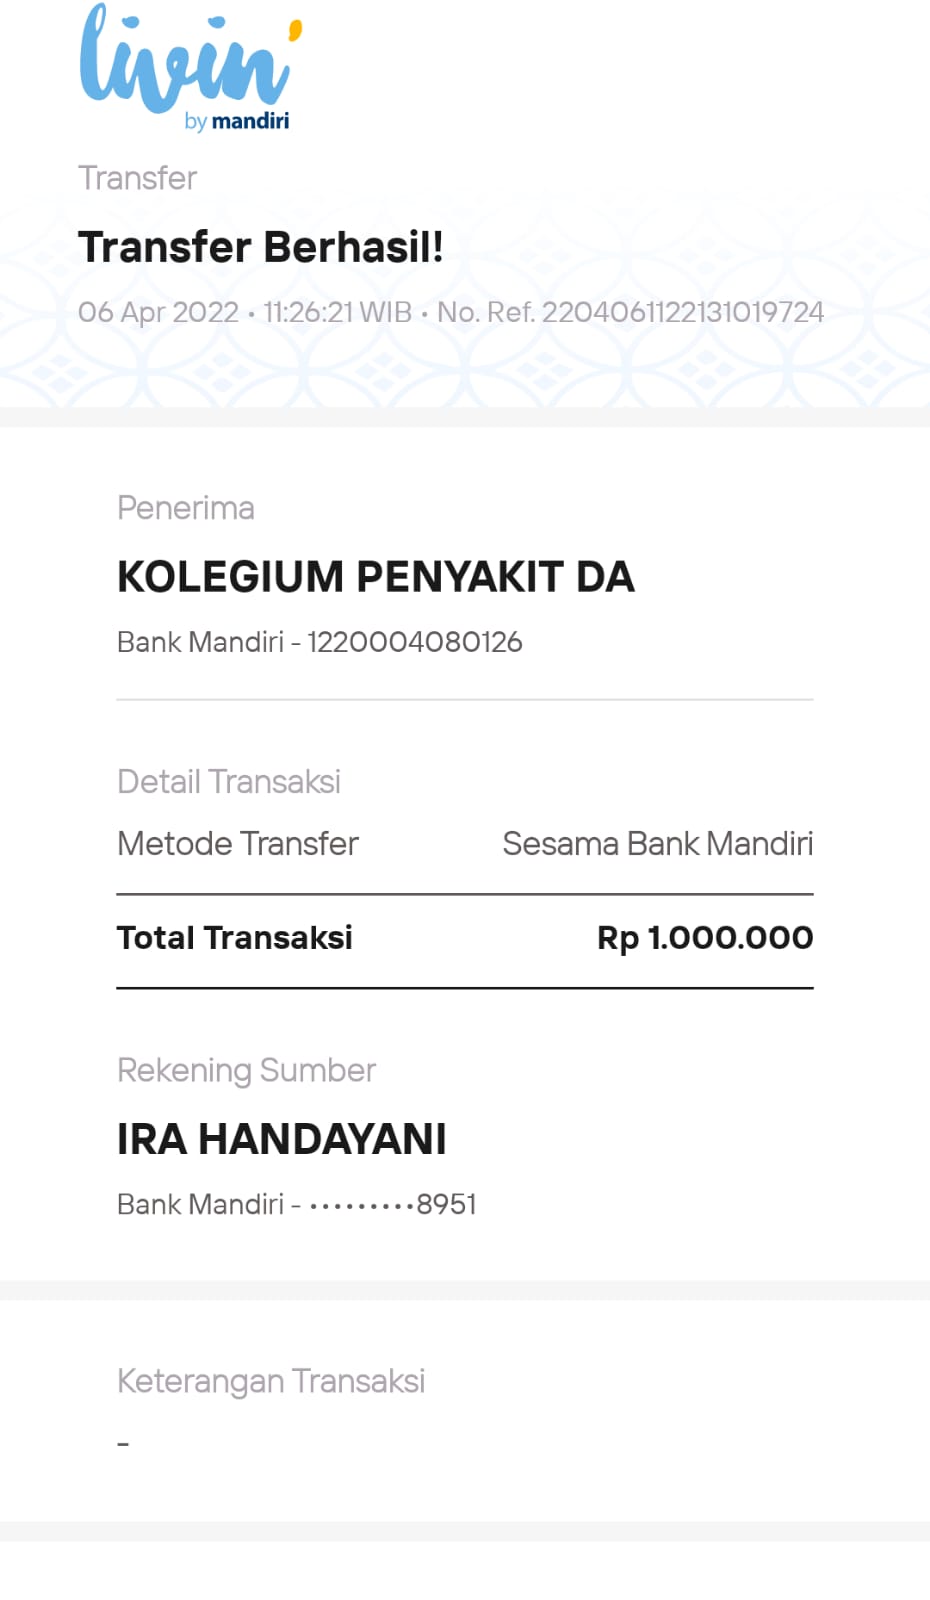The image size is (930, 1600).
Task: Select recipient account number 1220004080126
Action: click(x=414, y=642)
